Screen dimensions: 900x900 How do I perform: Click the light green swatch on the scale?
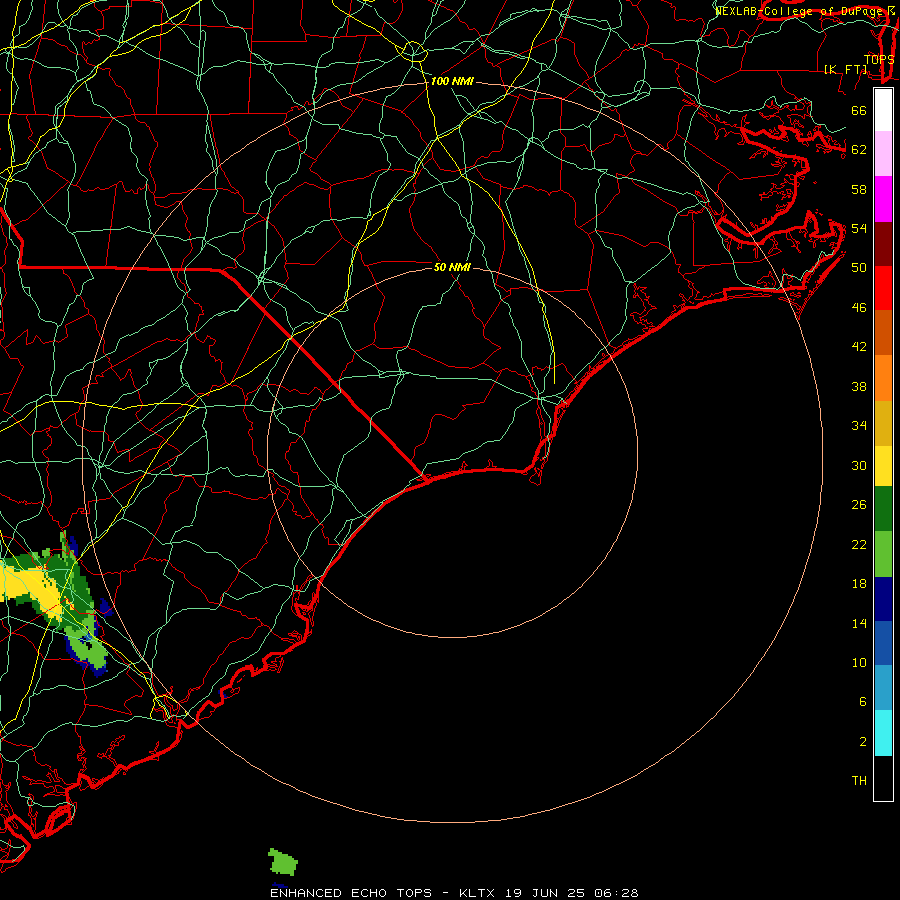click(x=883, y=554)
